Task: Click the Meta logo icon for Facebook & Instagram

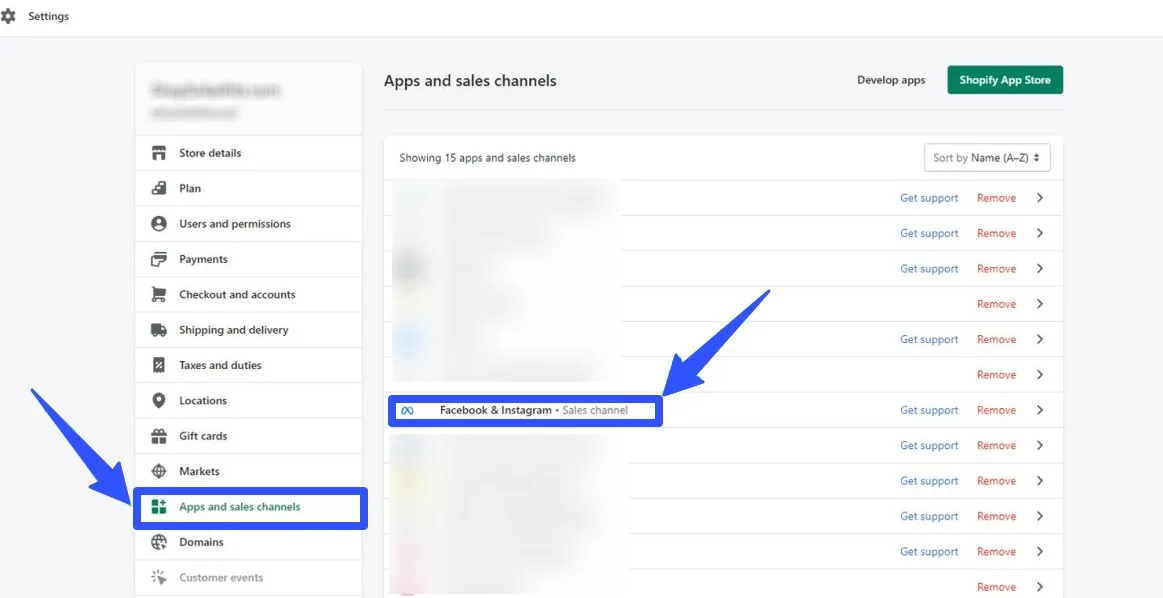Action: tap(407, 411)
